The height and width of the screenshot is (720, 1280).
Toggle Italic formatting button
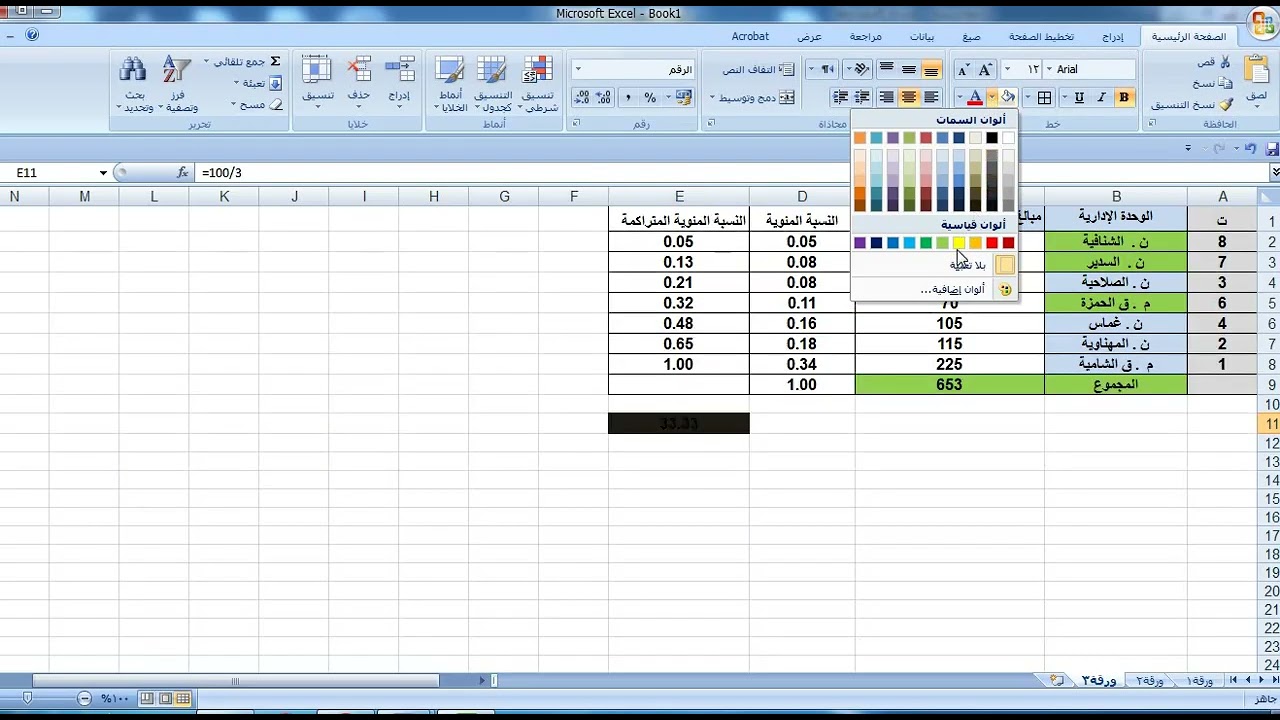(x=1101, y=97)
